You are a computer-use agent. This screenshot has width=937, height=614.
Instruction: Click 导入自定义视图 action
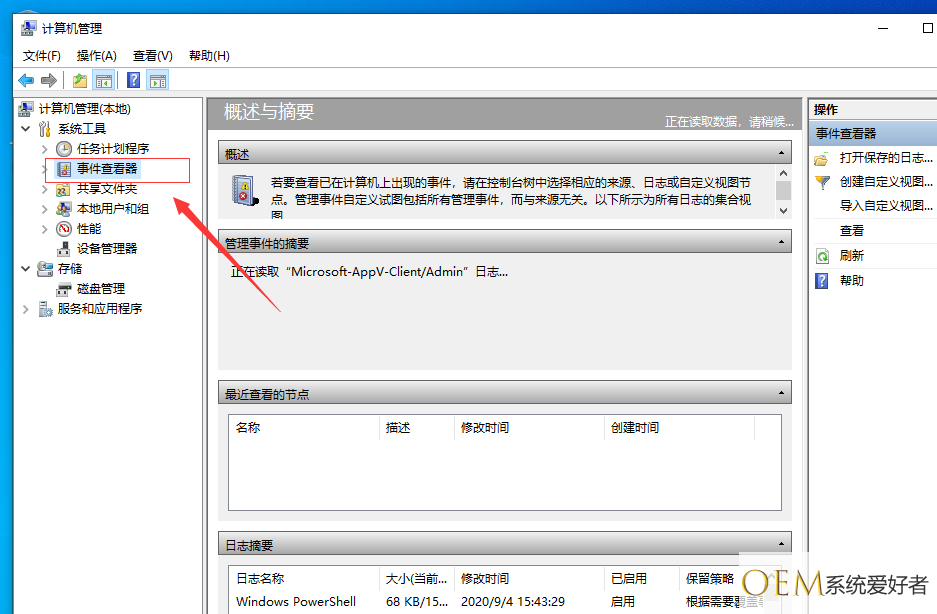[885, 206]
